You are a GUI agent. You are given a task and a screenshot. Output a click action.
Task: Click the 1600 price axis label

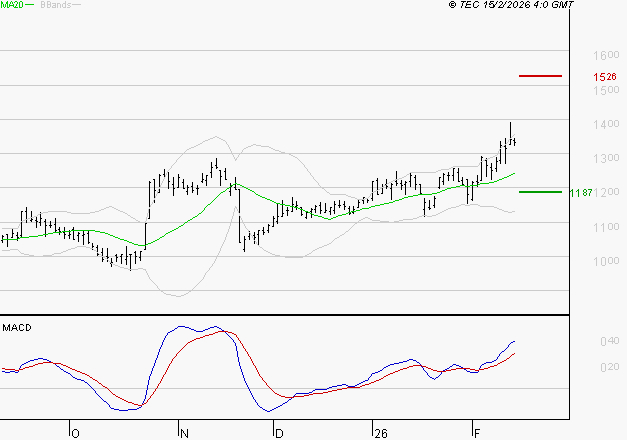click(606, 56)
